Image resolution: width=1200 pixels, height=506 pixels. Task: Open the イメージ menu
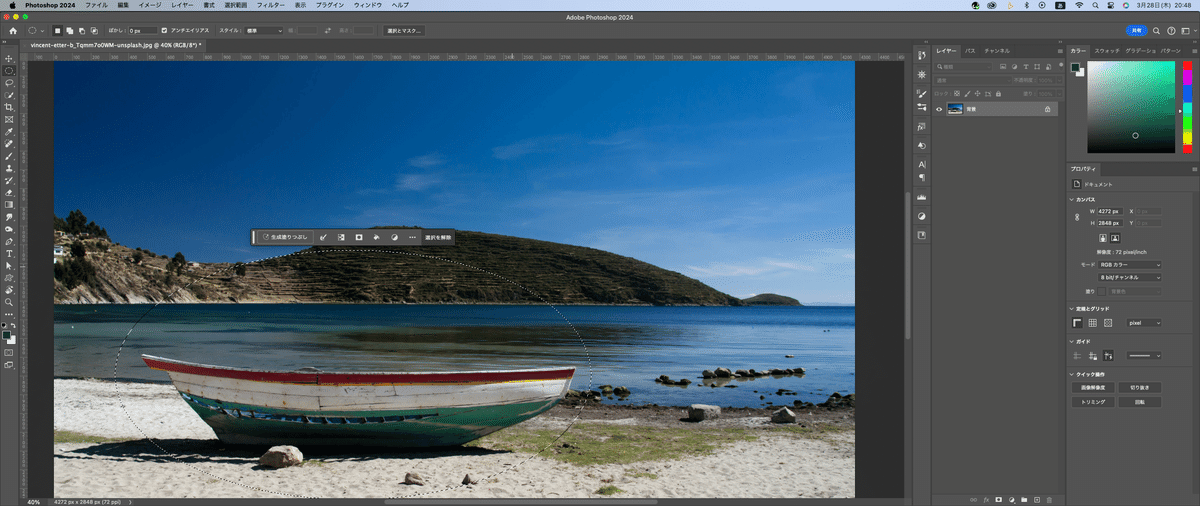pos(149,5)
